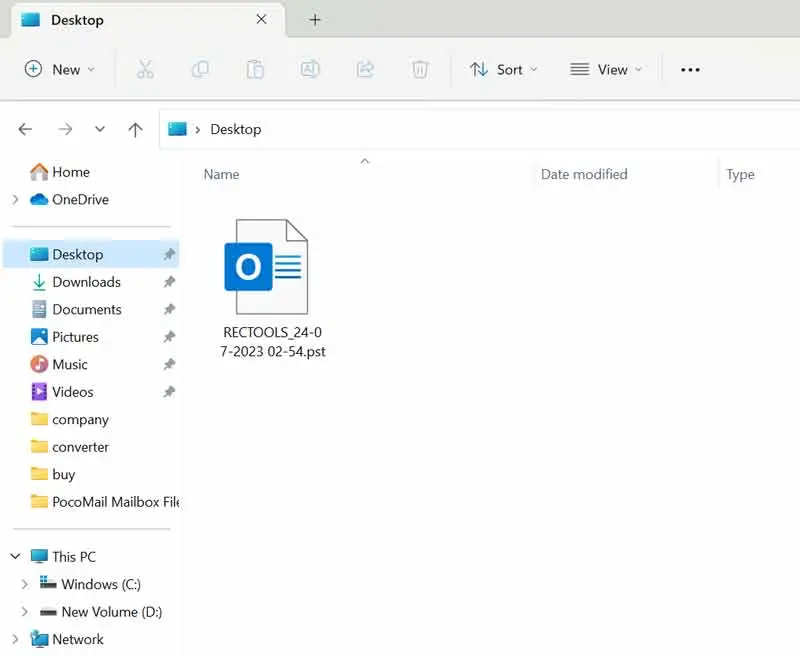Expand the OneDrive tree node
Viewport: 800px width, 656px height.
15,200
